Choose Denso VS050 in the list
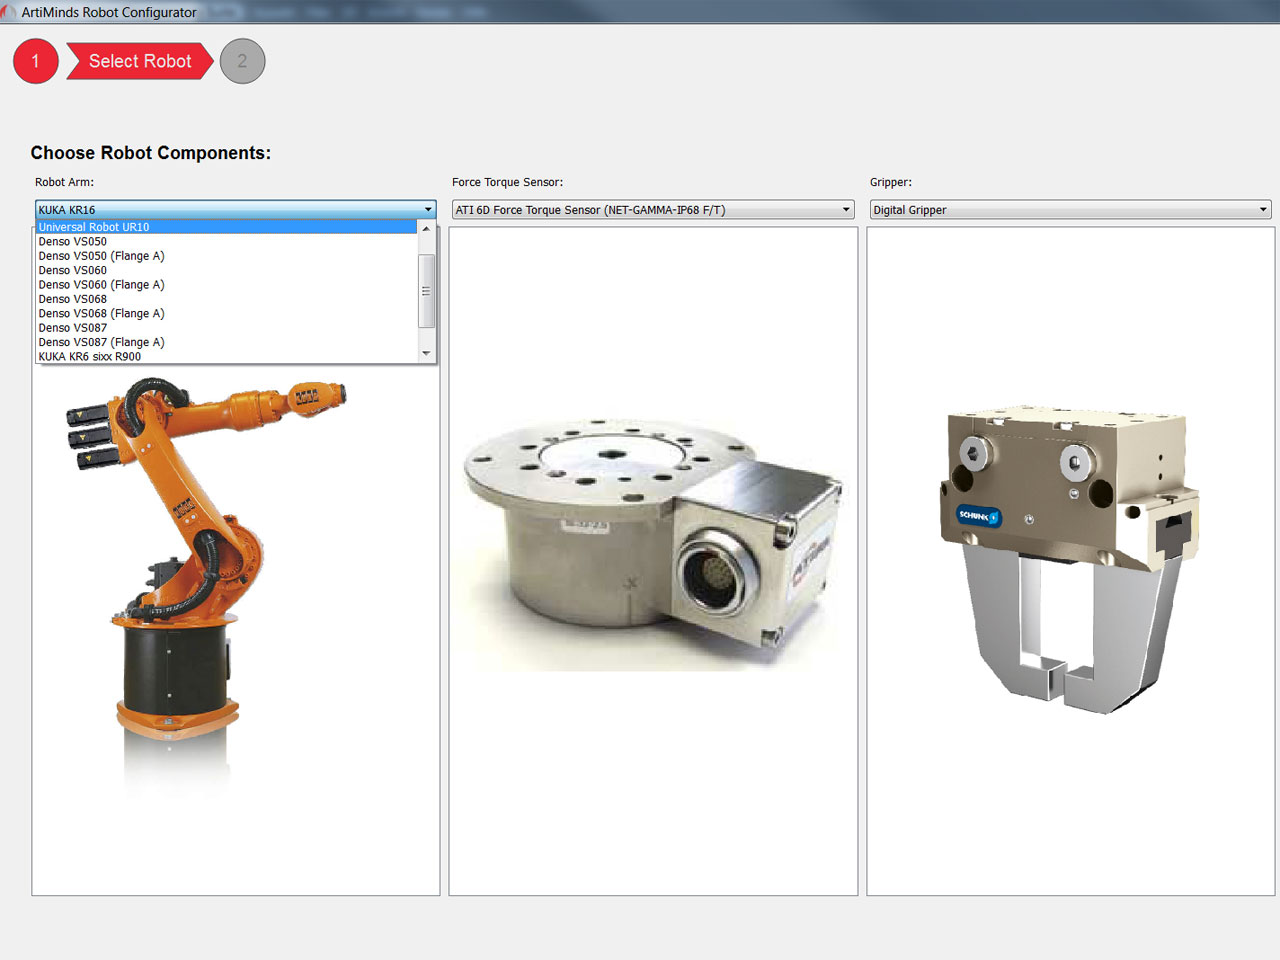The height and width of the screenshot is (960, 1280). tap(226, 241)
